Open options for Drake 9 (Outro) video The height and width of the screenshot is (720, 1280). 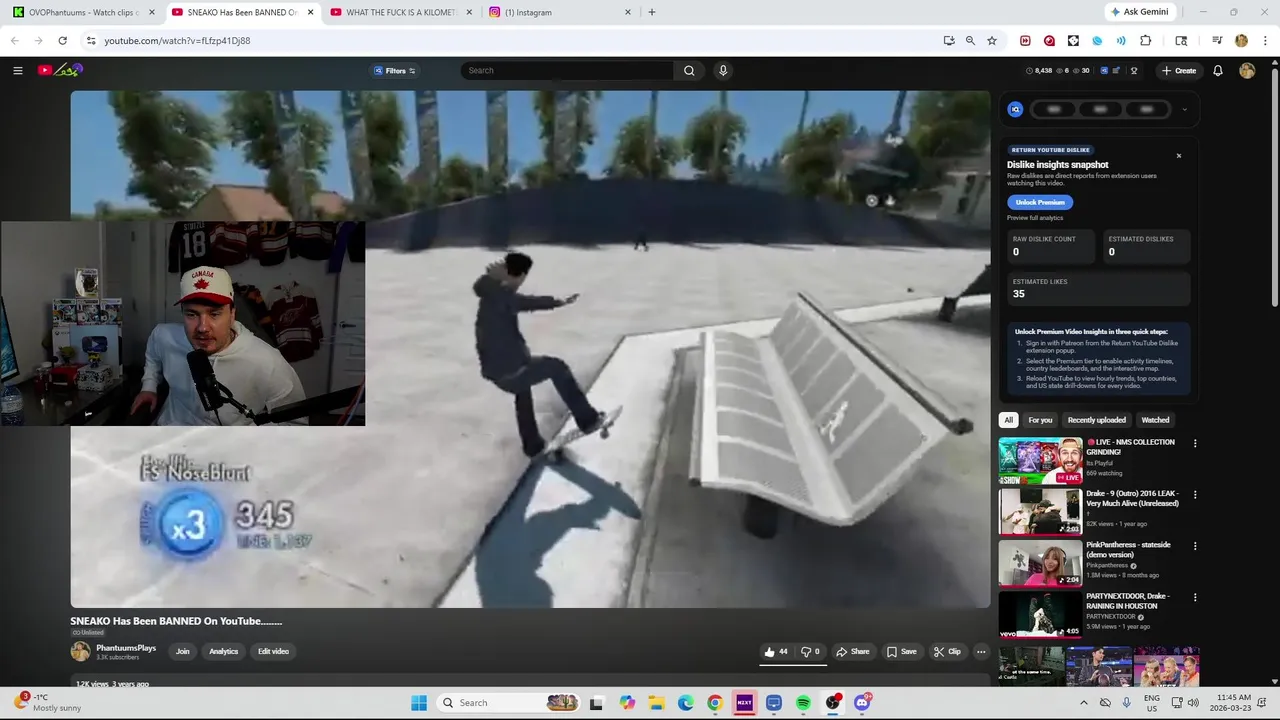pyautogui.click(x=1194, y=494)
